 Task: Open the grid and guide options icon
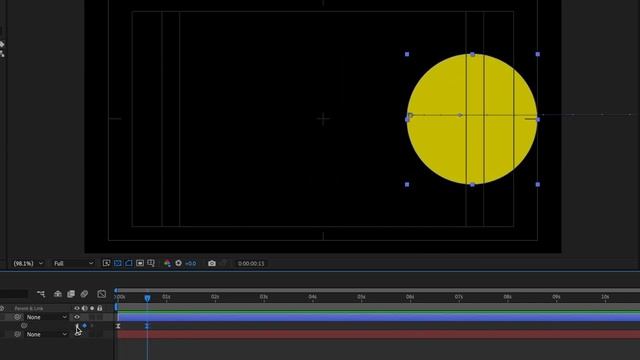point(151,263)
